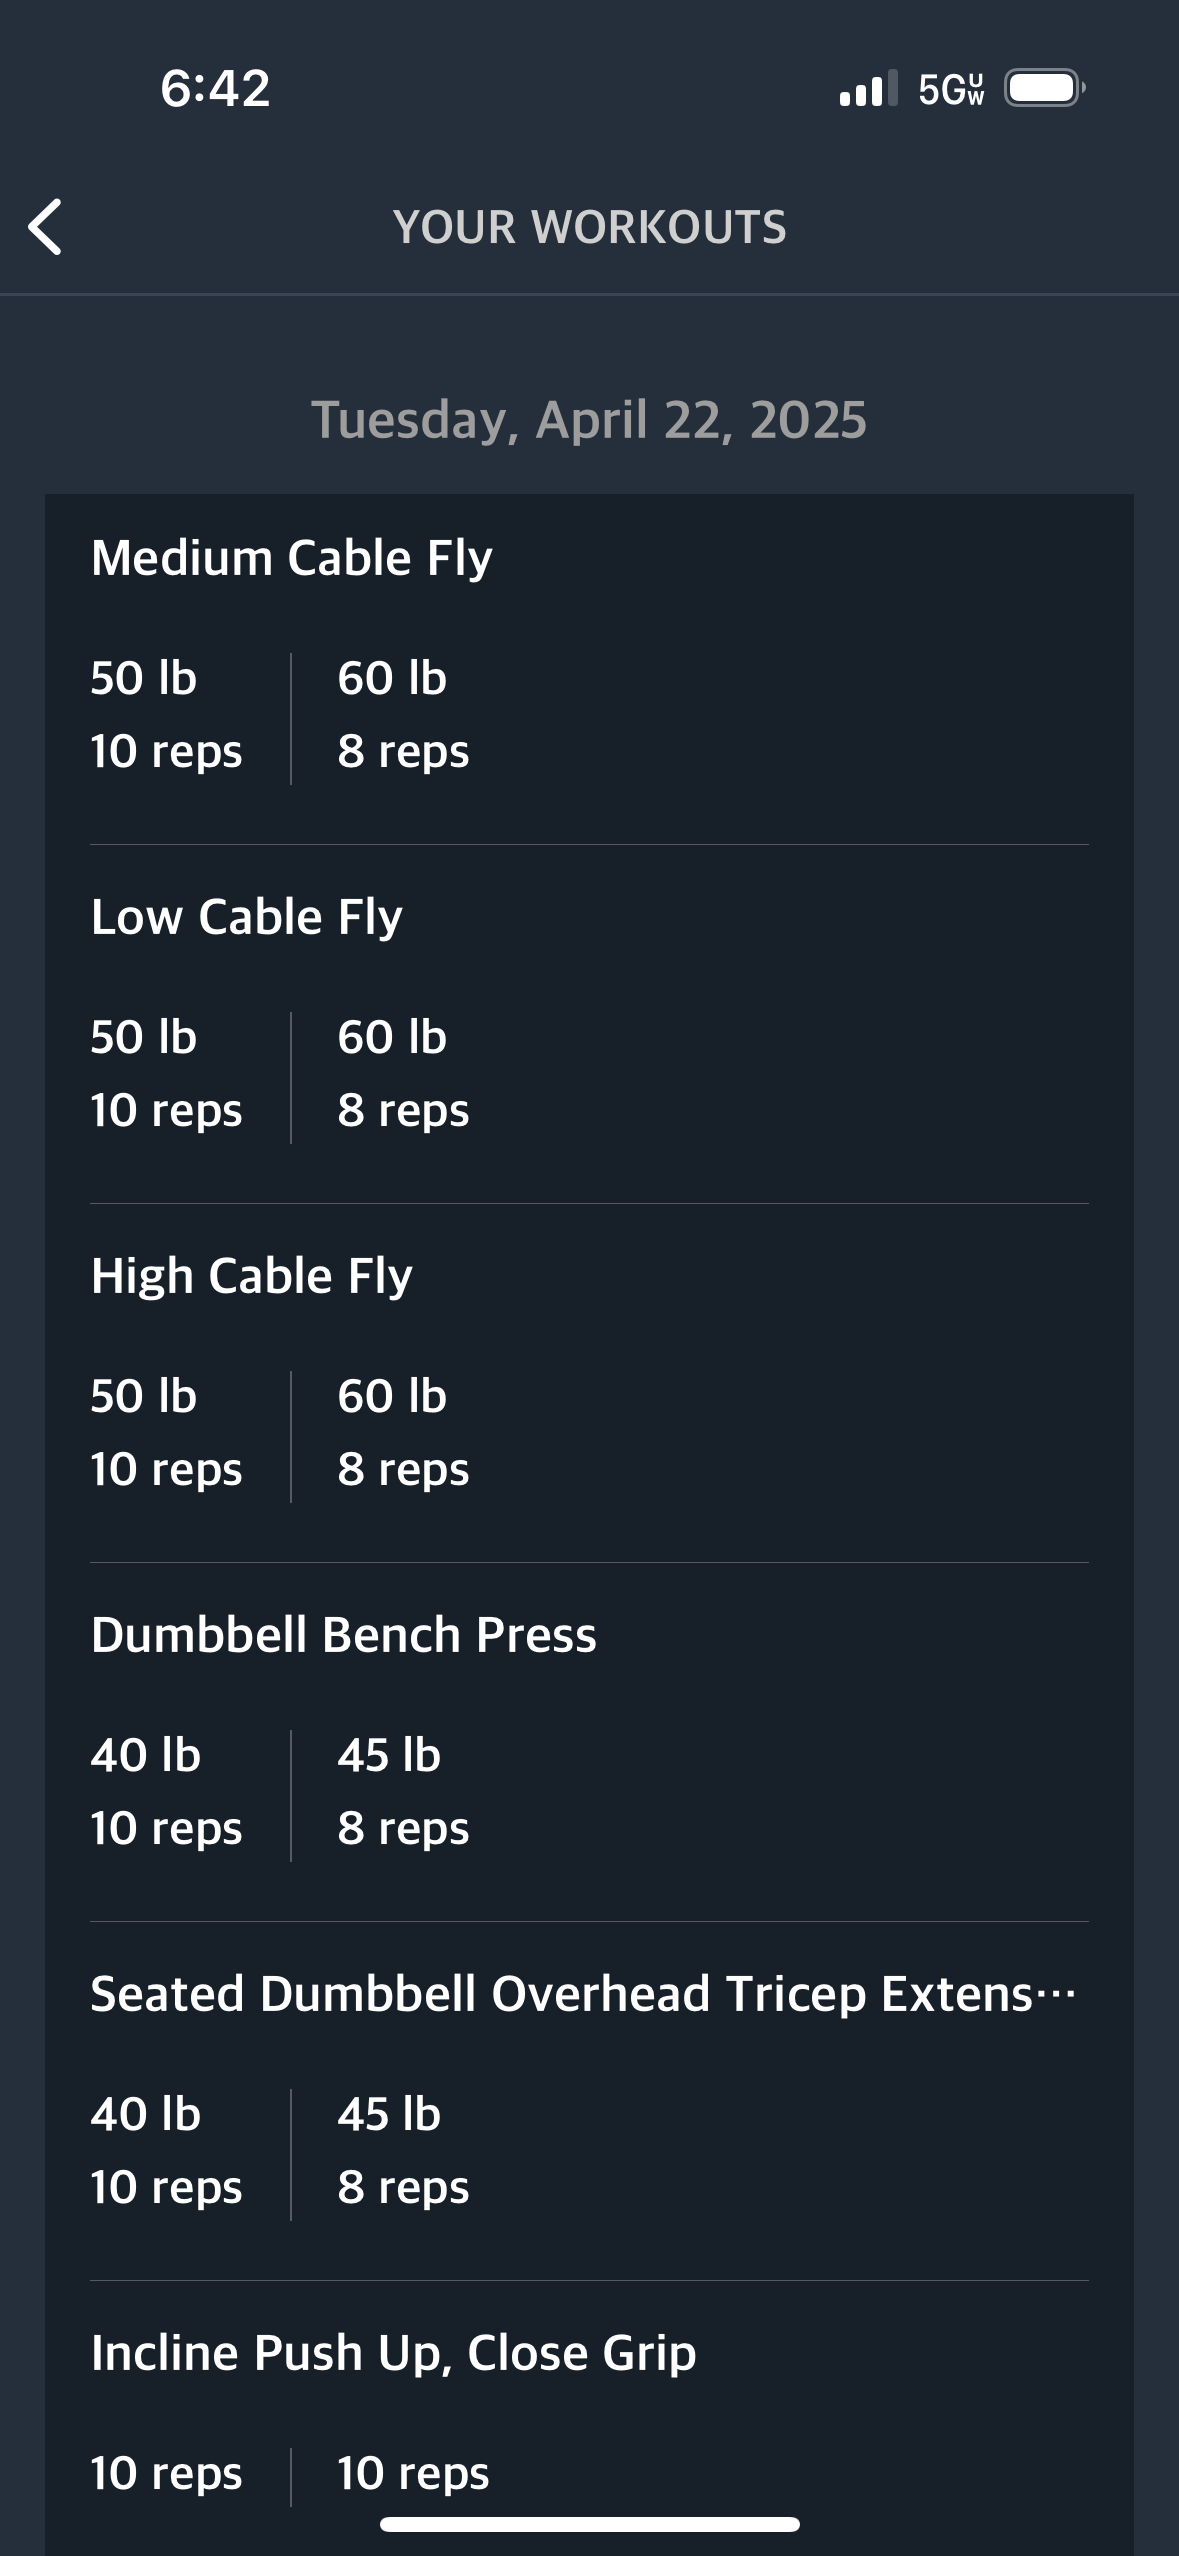Viewport: 1179px width, 2556px height.
Task: Select Medium Cable Fly 60 lb set
Action: point(403,714)
